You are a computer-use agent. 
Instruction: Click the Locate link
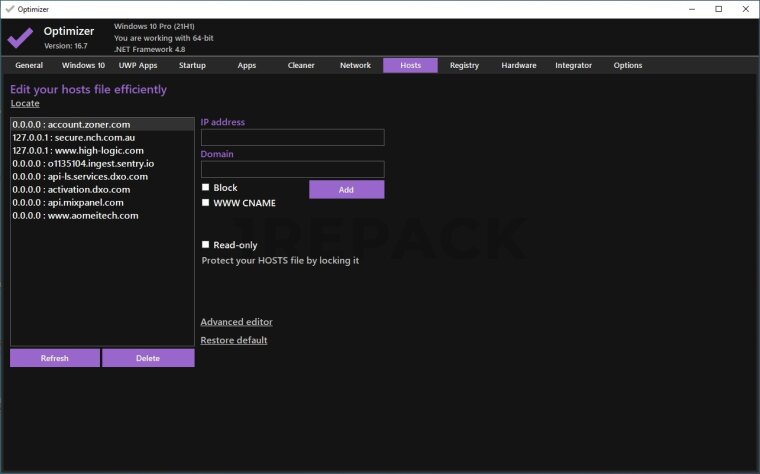pos(24,103)
